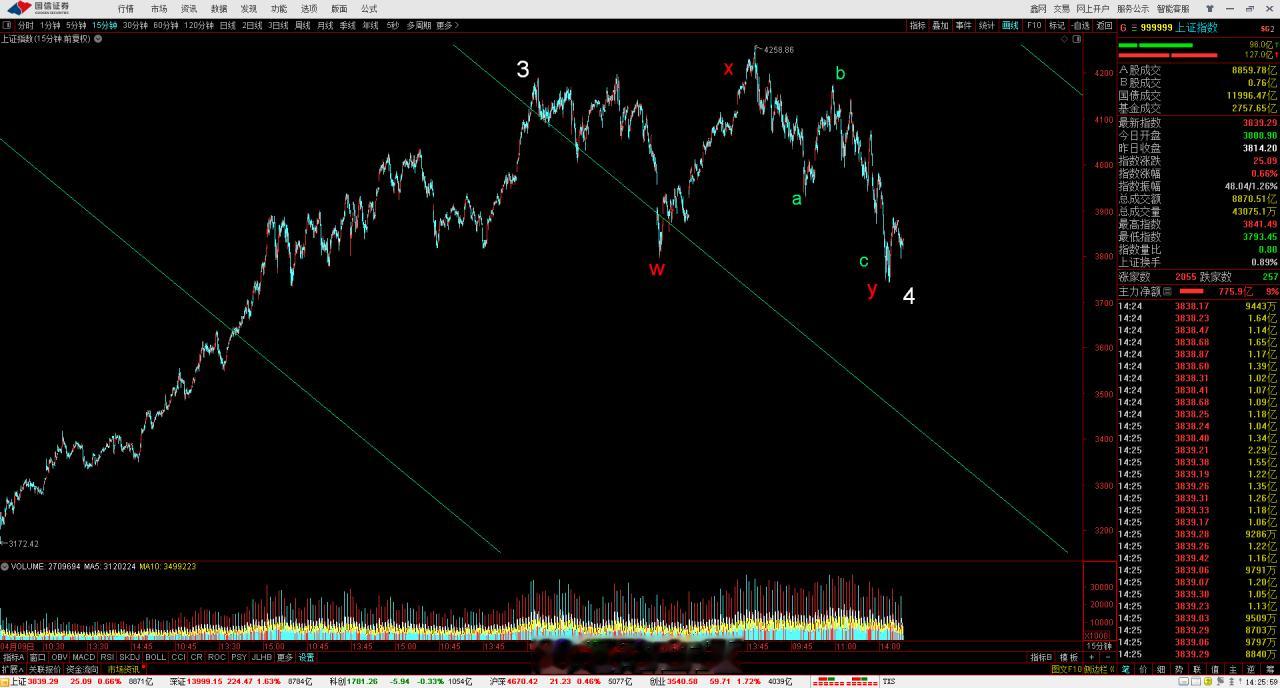
Task: Open the 资讯 menu
Action: pyautogui.click(x=189, y=8)
